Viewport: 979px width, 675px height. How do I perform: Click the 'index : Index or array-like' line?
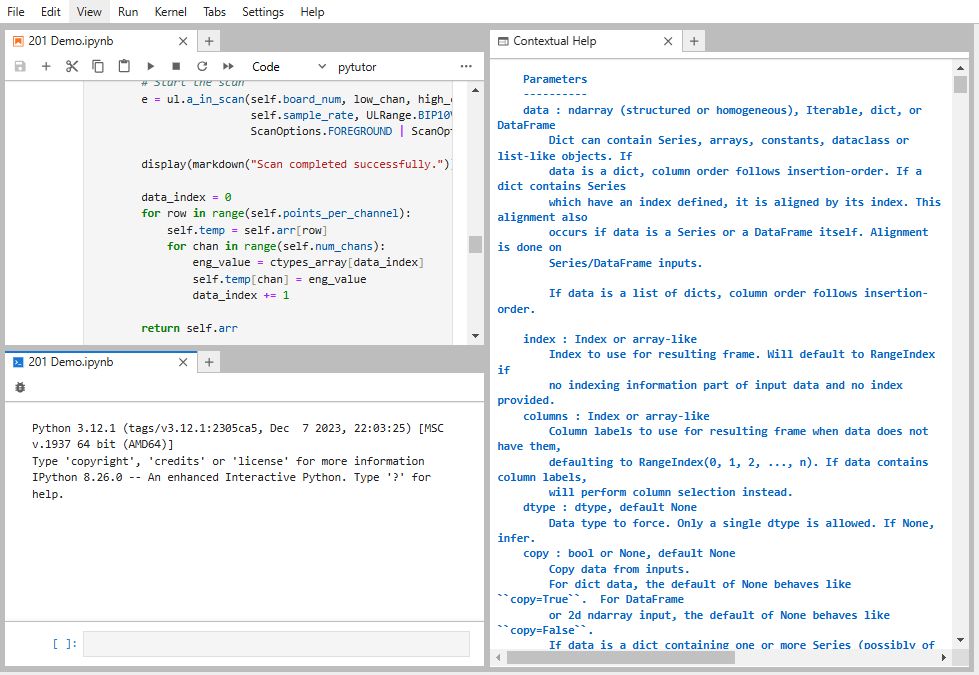[610, 339]
